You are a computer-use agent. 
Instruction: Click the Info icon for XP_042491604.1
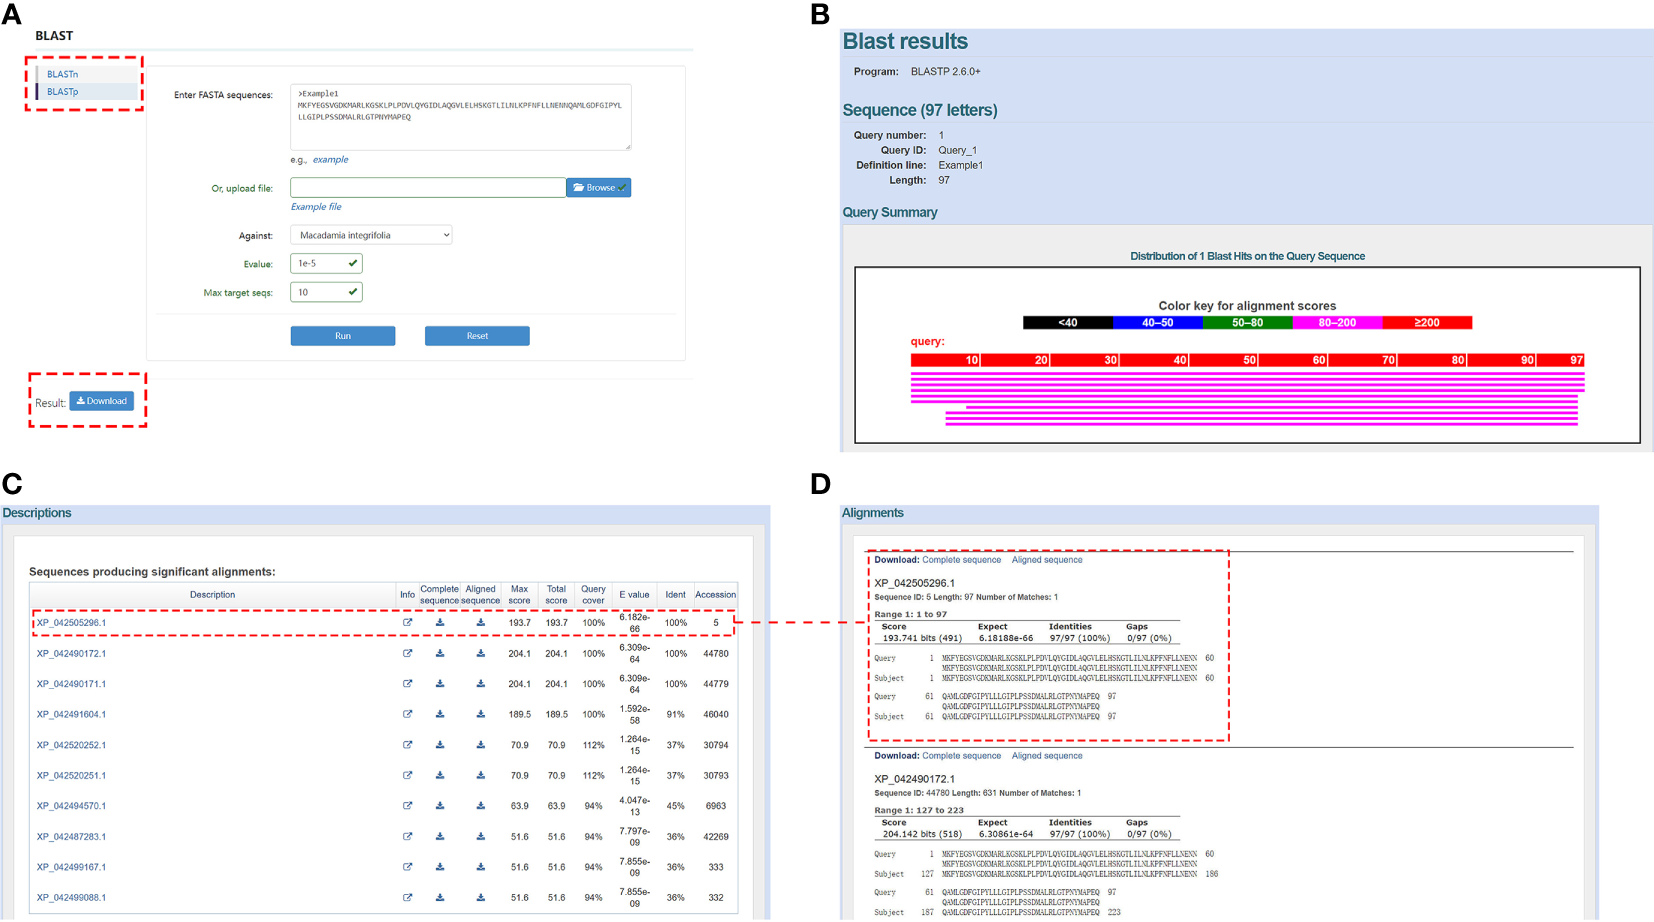[408, 714]
